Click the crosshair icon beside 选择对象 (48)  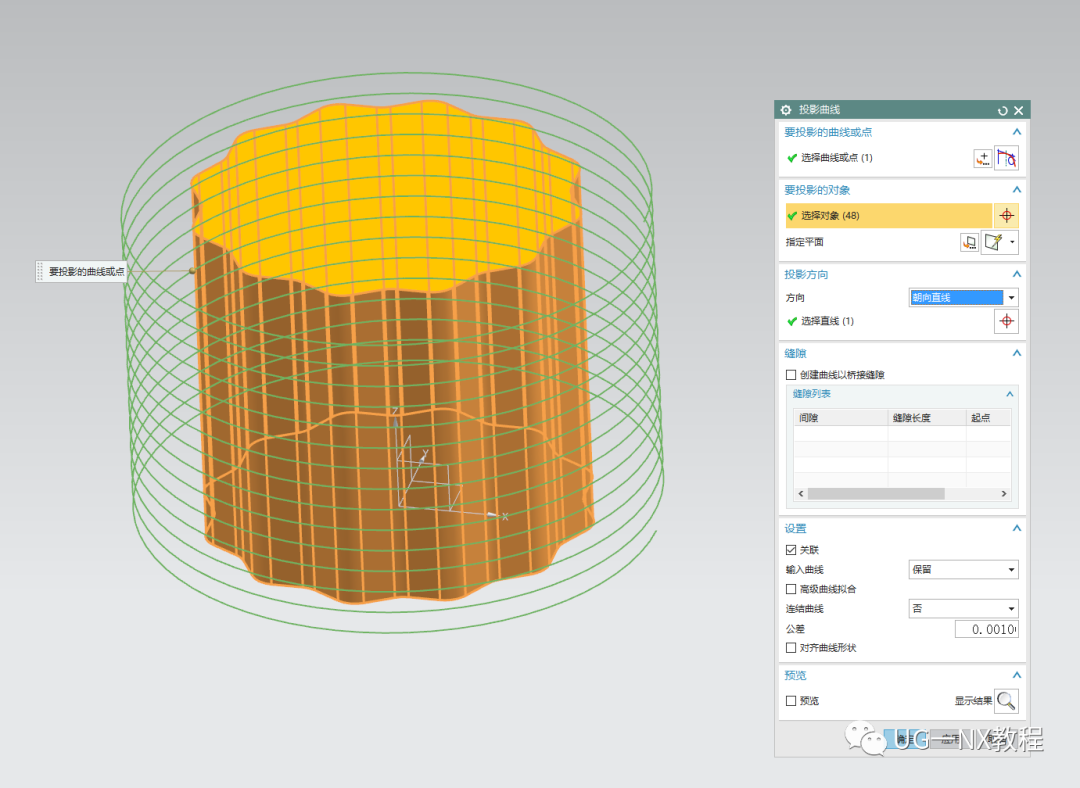(x=1006, y=216)
